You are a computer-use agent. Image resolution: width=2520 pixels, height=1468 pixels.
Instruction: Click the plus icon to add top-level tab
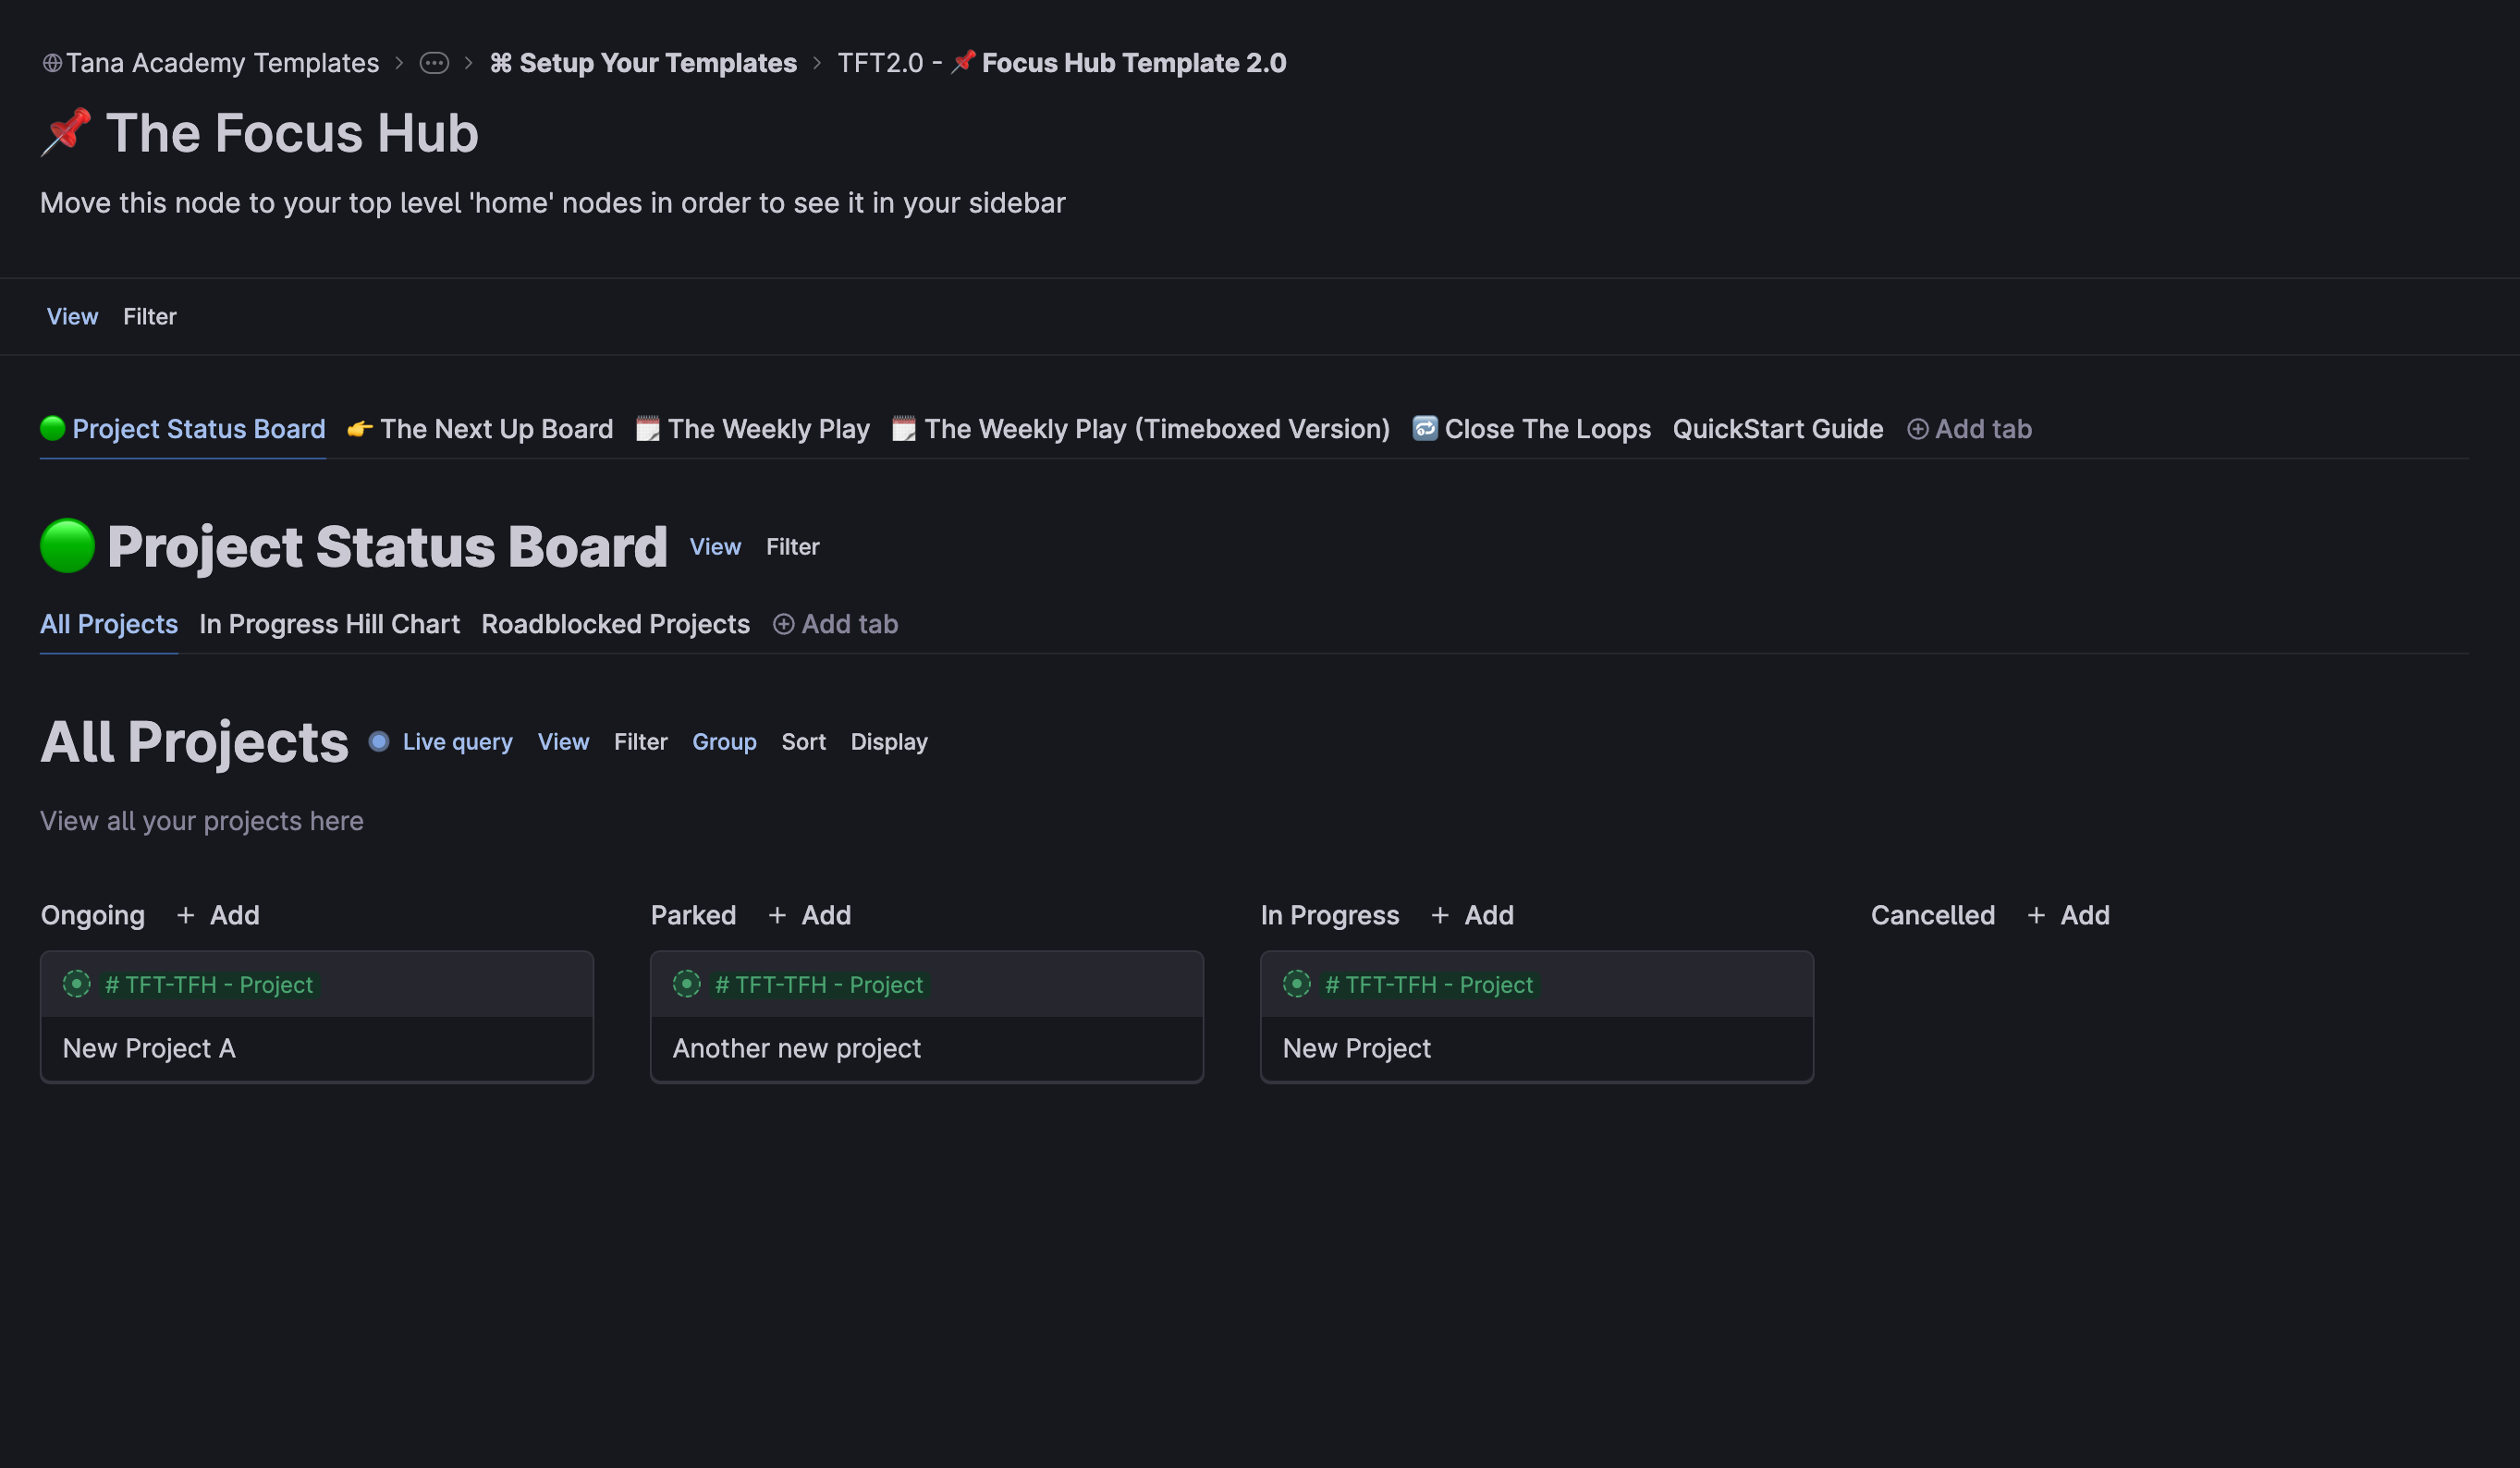coord(1917,429)
